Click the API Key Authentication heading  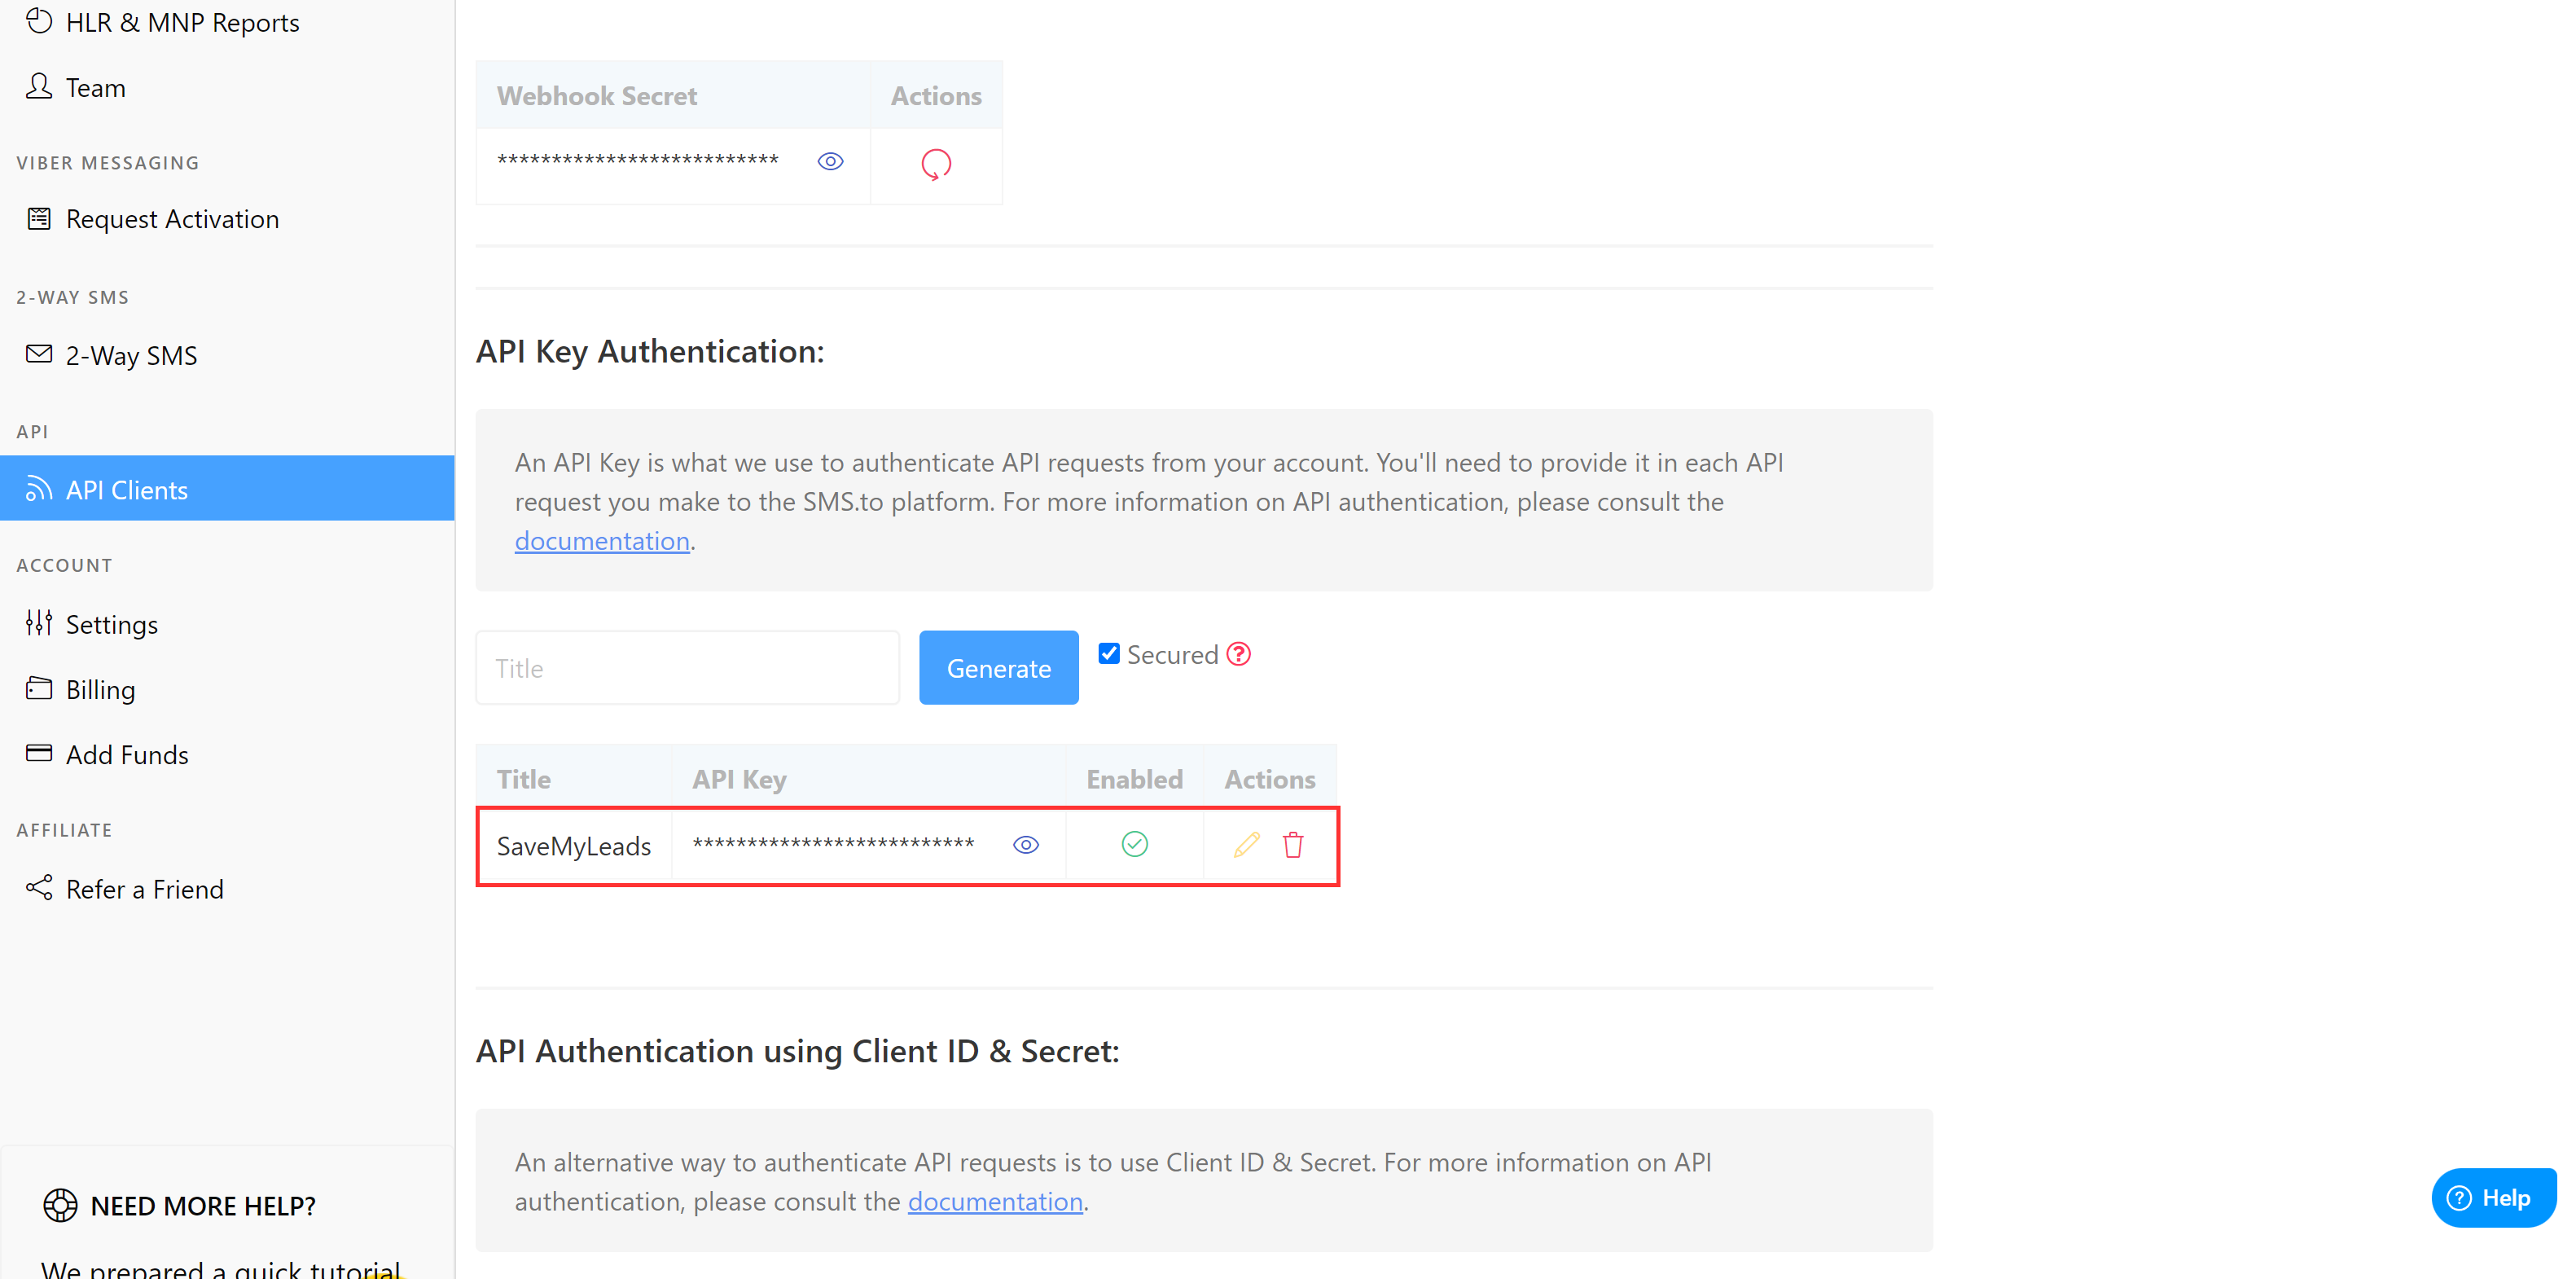point(650,351)
